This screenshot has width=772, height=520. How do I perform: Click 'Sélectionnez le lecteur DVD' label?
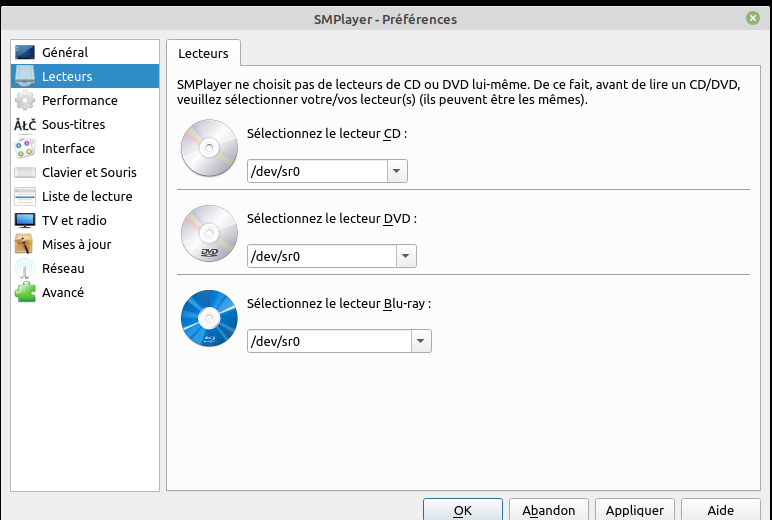point(332,219)
